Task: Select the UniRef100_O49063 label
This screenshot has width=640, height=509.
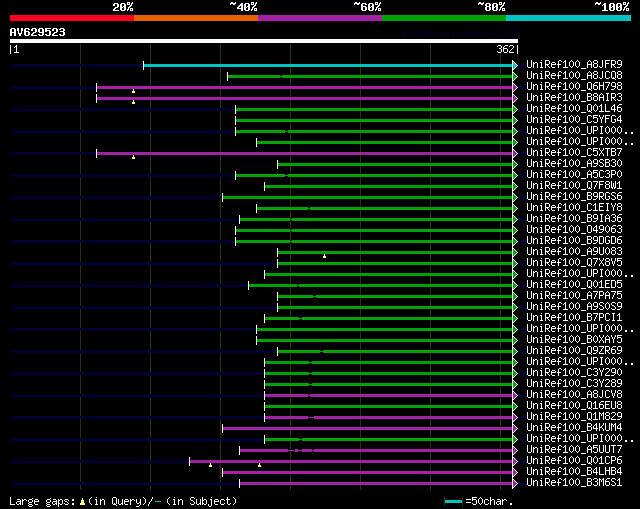Action: click(574, 230)
